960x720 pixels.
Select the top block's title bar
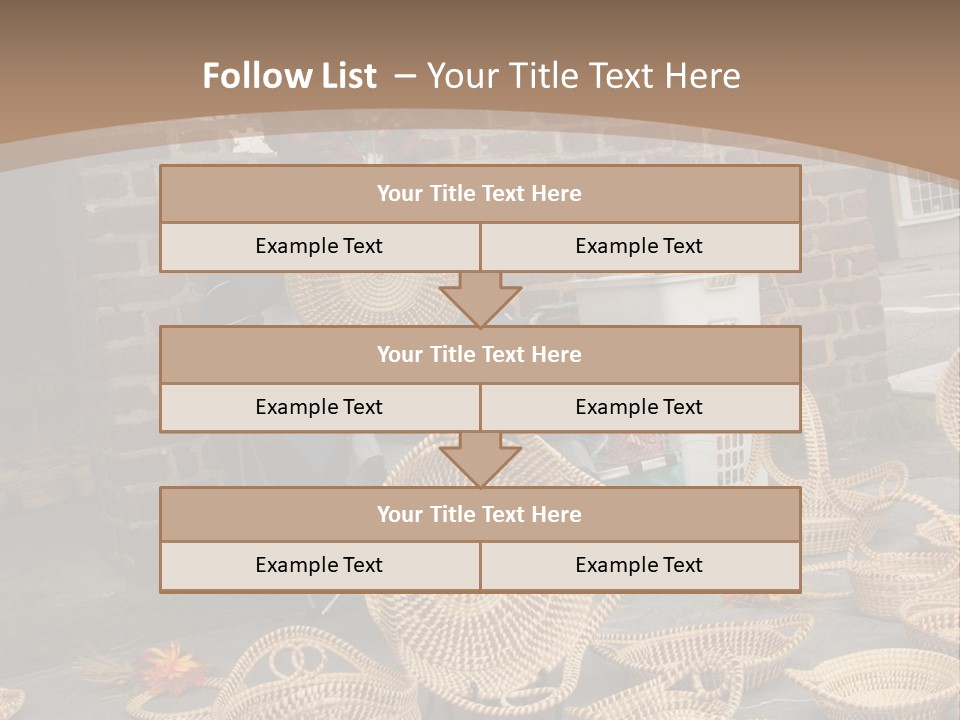coord(480,194)
